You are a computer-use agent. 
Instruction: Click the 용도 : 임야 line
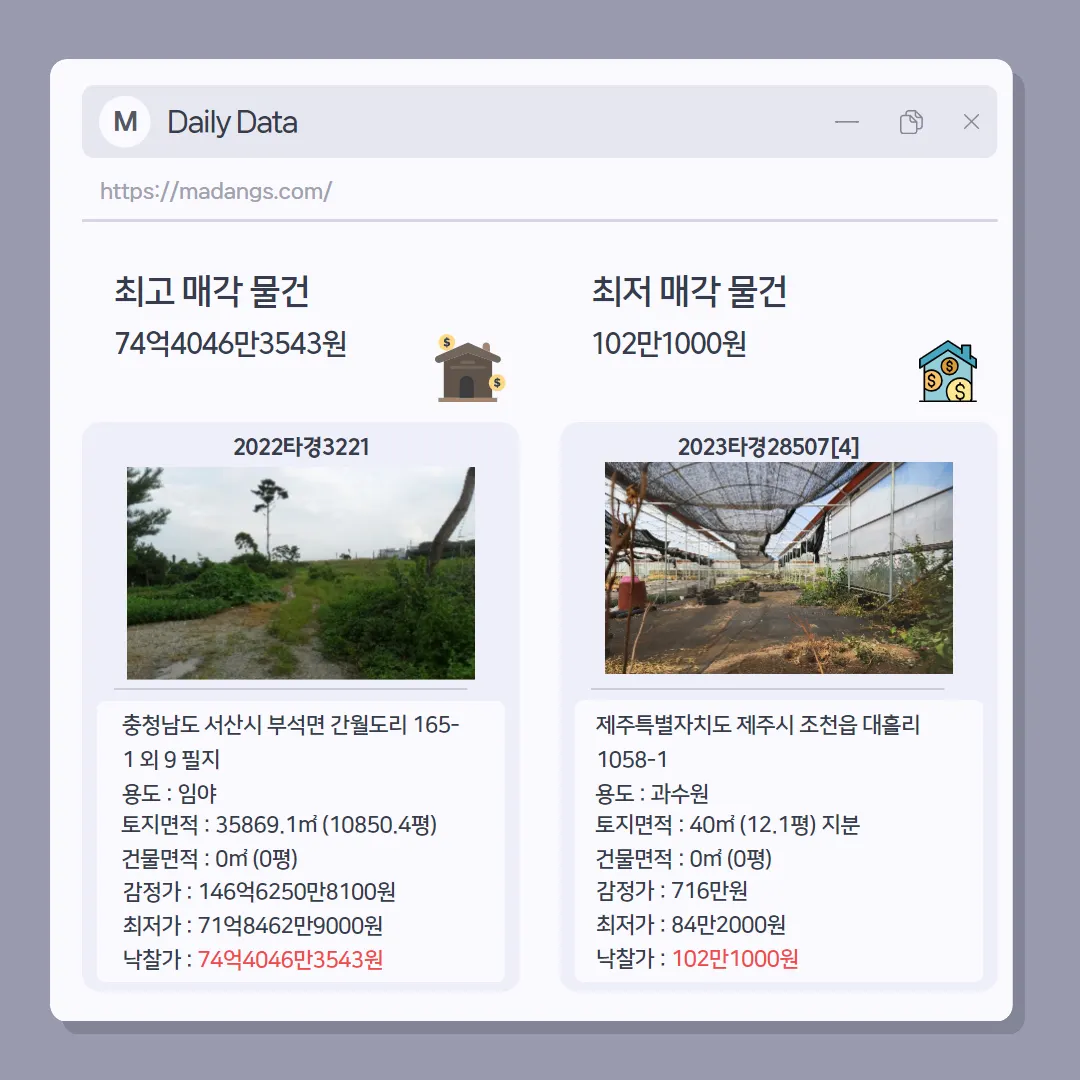(x=169, y=793)
